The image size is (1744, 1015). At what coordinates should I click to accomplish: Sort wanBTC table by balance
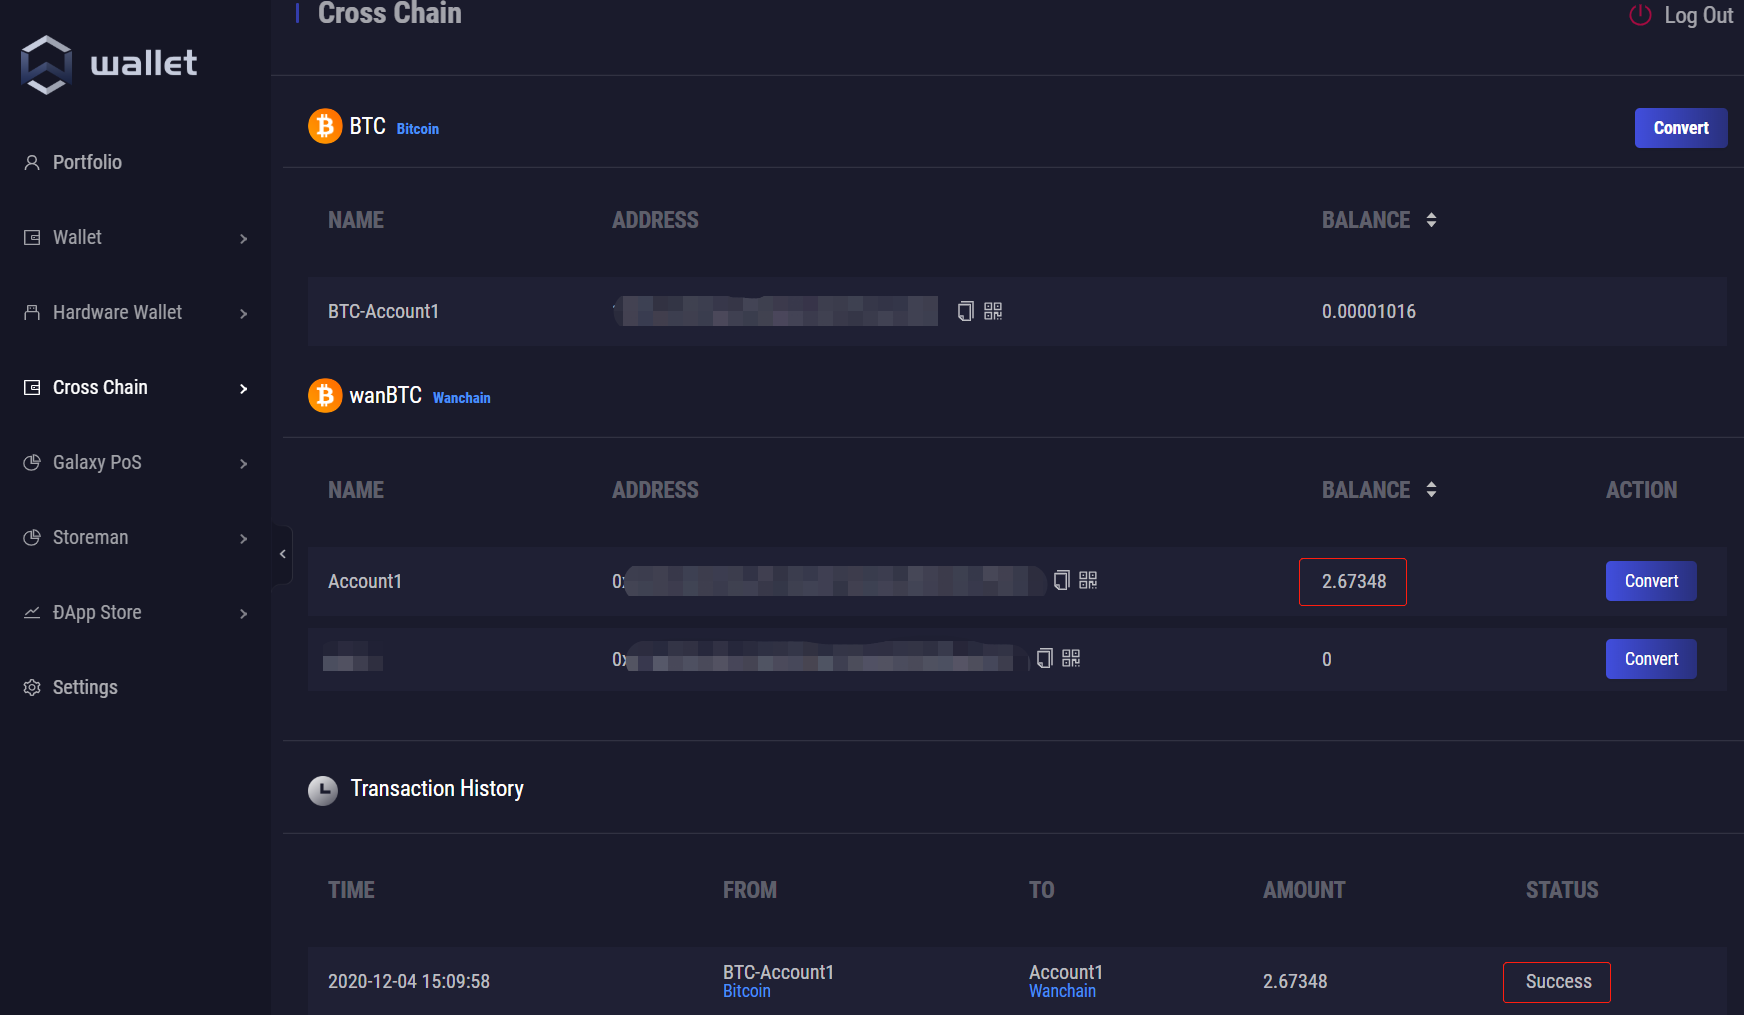1431,490
